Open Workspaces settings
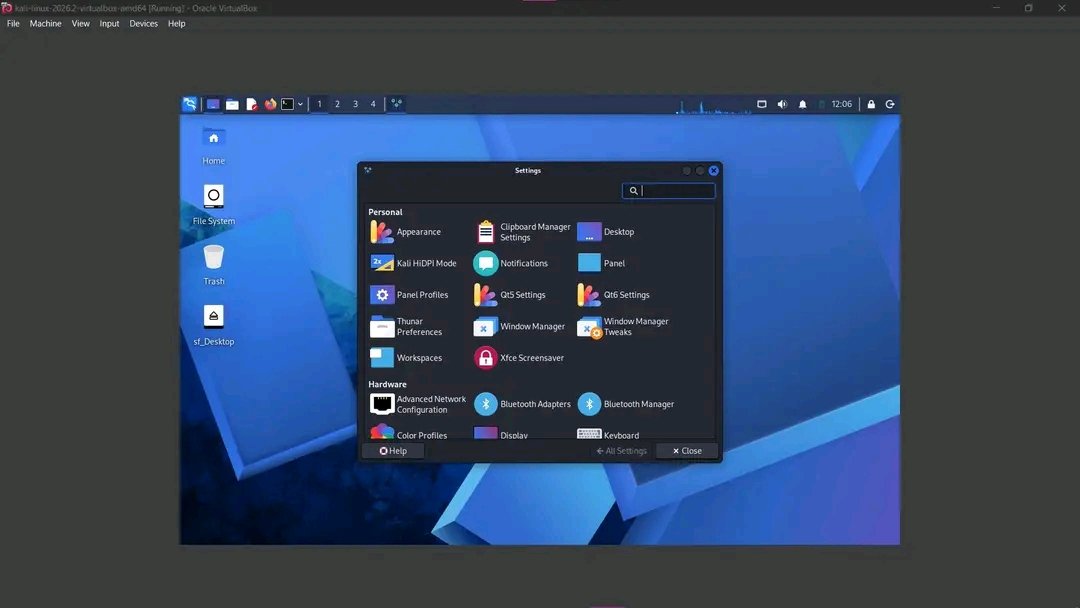1080x608 pixels. 406,358
